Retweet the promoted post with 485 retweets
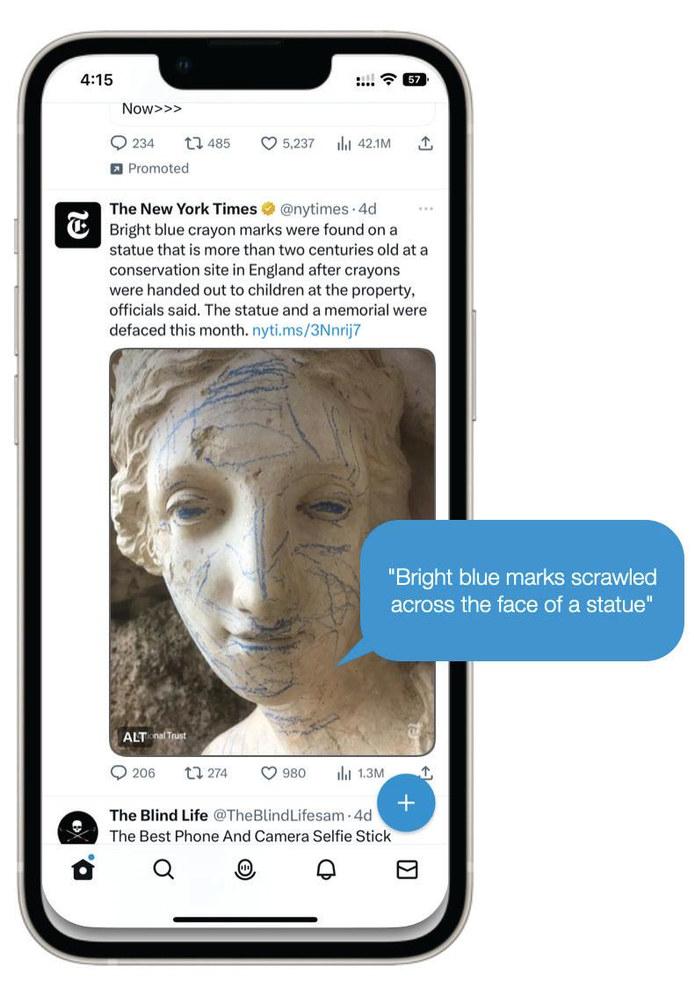Viewport: 694px width, 994px height. coord(207,143)
